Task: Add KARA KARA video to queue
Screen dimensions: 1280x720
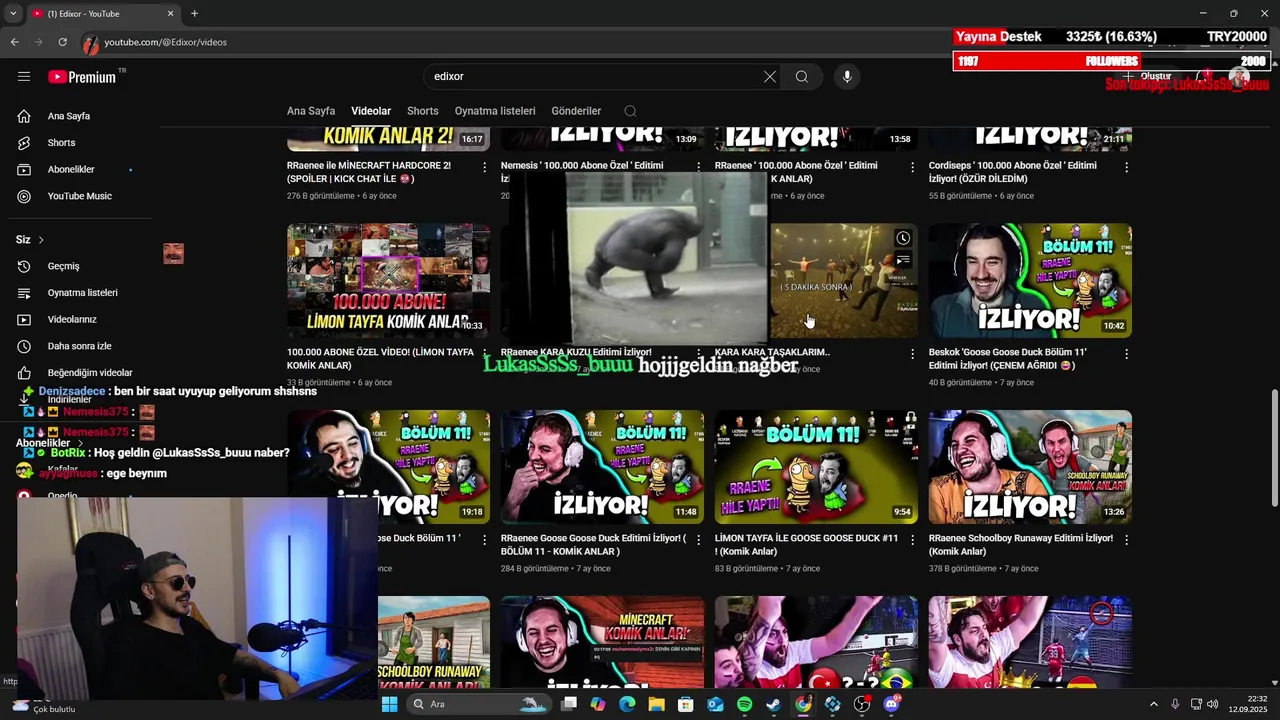Action: coord(903,261)
